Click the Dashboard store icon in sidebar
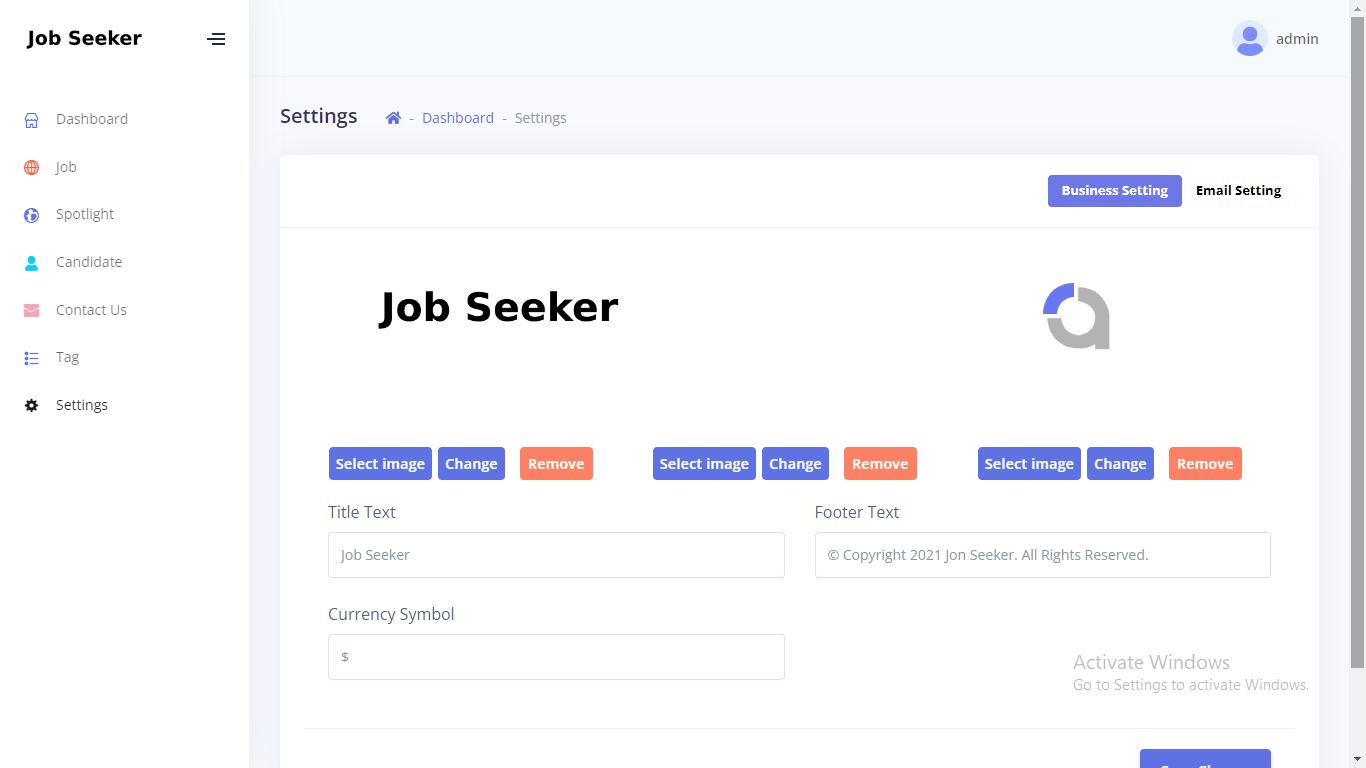 pyautogui.click(x=31, y=120)
